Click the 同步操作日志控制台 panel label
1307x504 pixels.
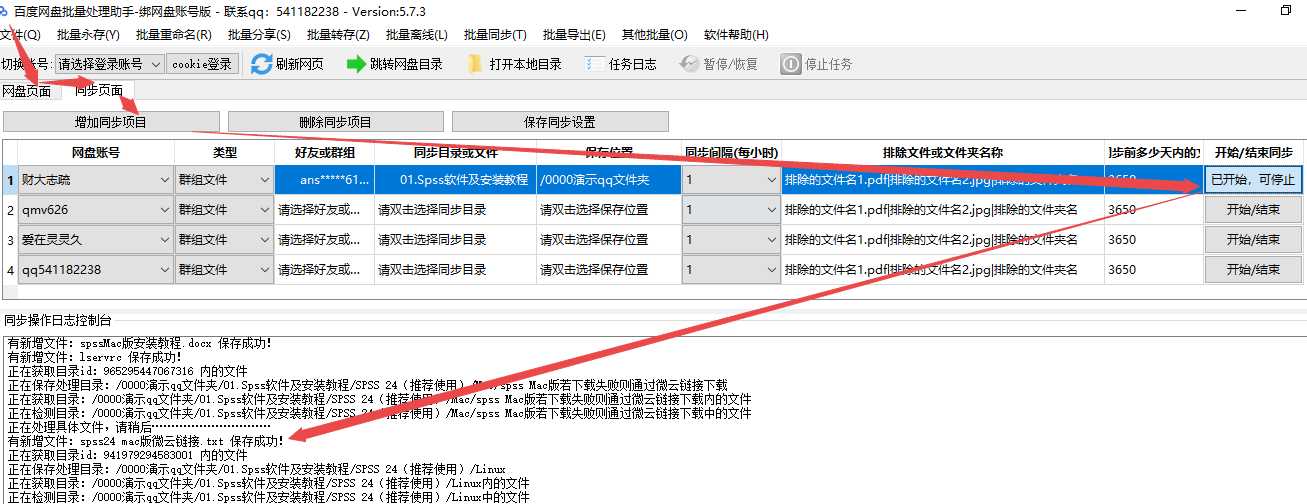point(58,320)
